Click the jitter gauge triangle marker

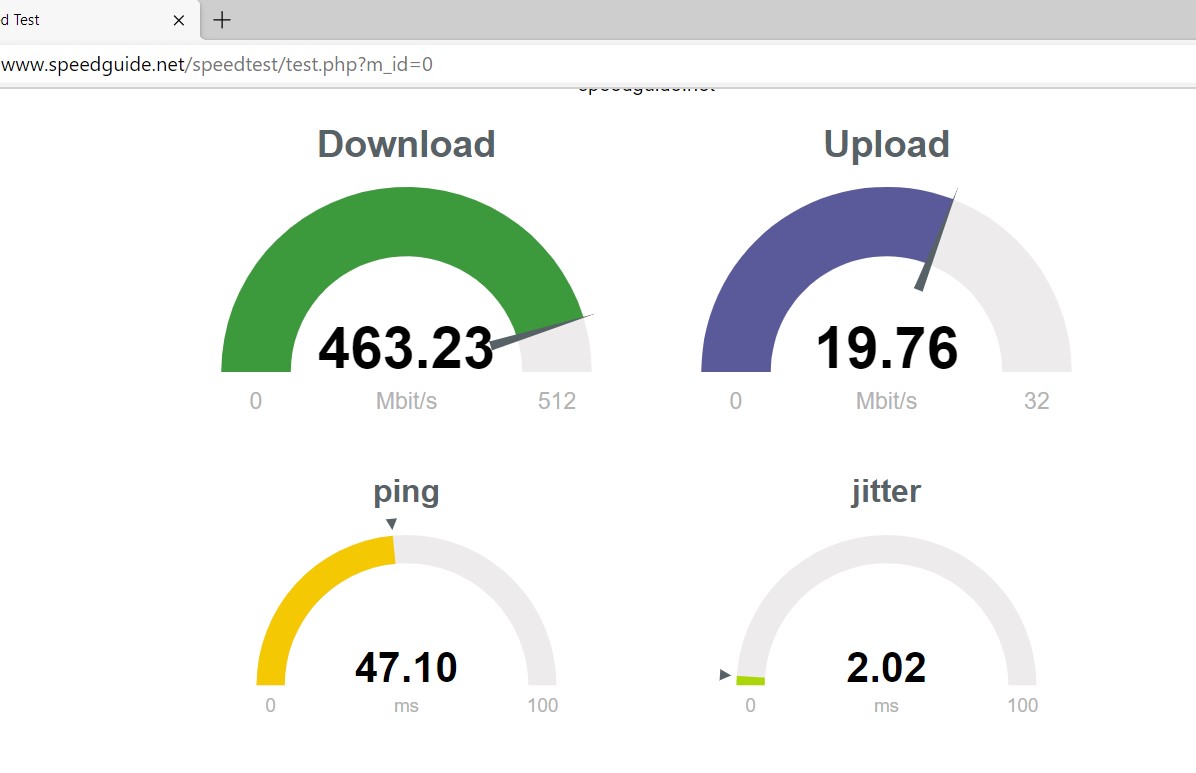click(x=725, y=675)
